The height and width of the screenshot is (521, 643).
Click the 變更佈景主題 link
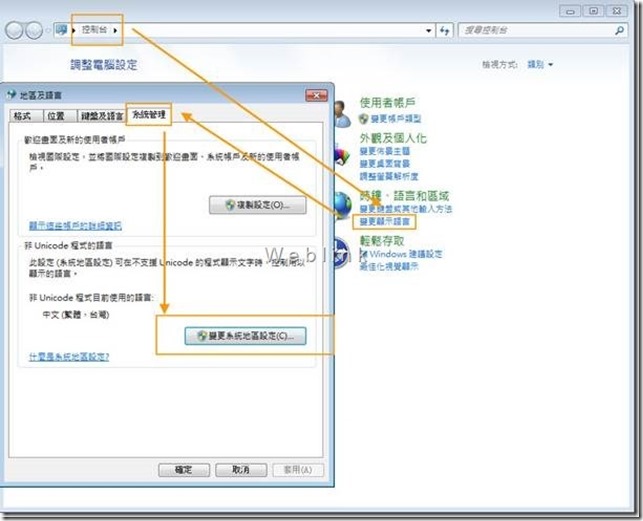point(385,151)
